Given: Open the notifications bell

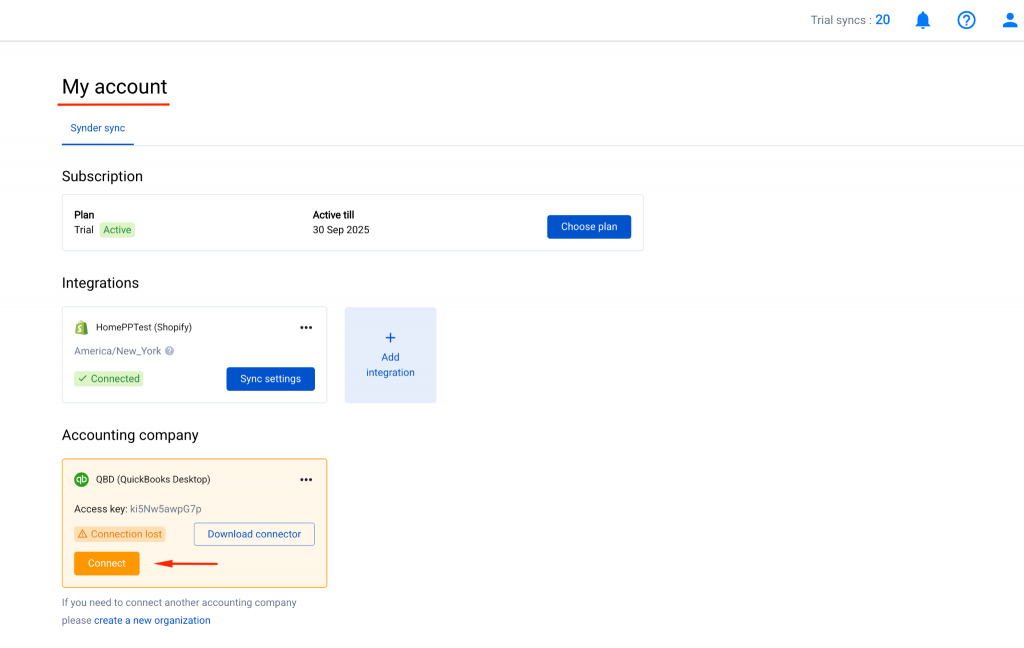Looking at the screenshot, I should (x=922, y=20).
